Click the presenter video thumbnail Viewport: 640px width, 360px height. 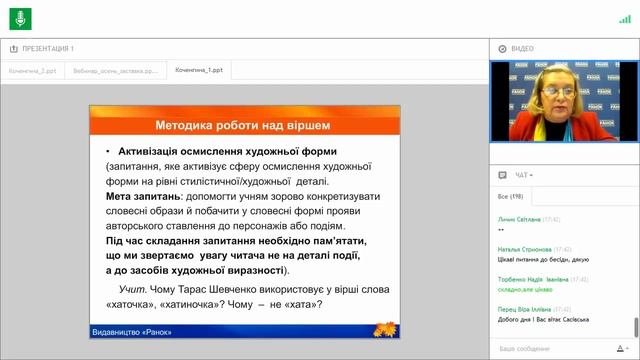tap(564, 101)
